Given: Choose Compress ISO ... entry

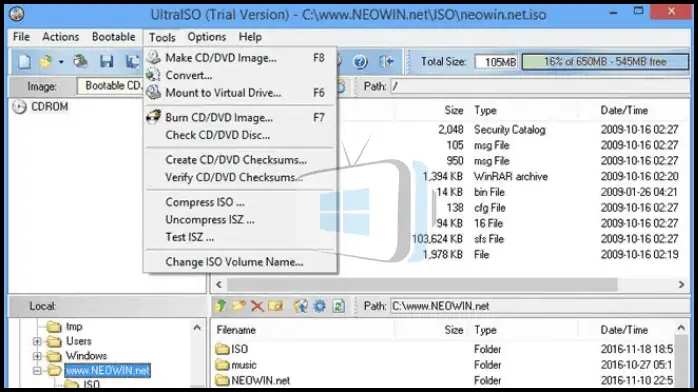Looking at the screenshot, I should click(240, 202).
